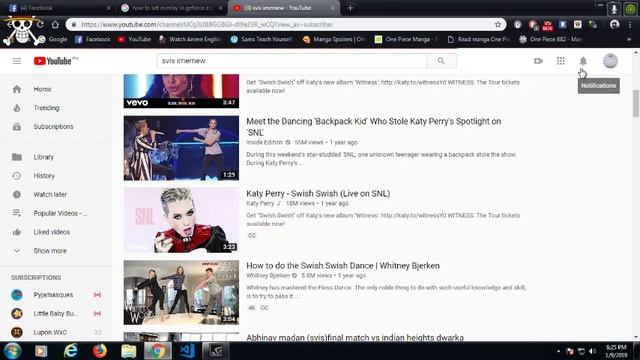This screenshot has height=360, width=640.
Task: Open Visual Studio Code from taskbar
Action: click(x=187, y=351)
